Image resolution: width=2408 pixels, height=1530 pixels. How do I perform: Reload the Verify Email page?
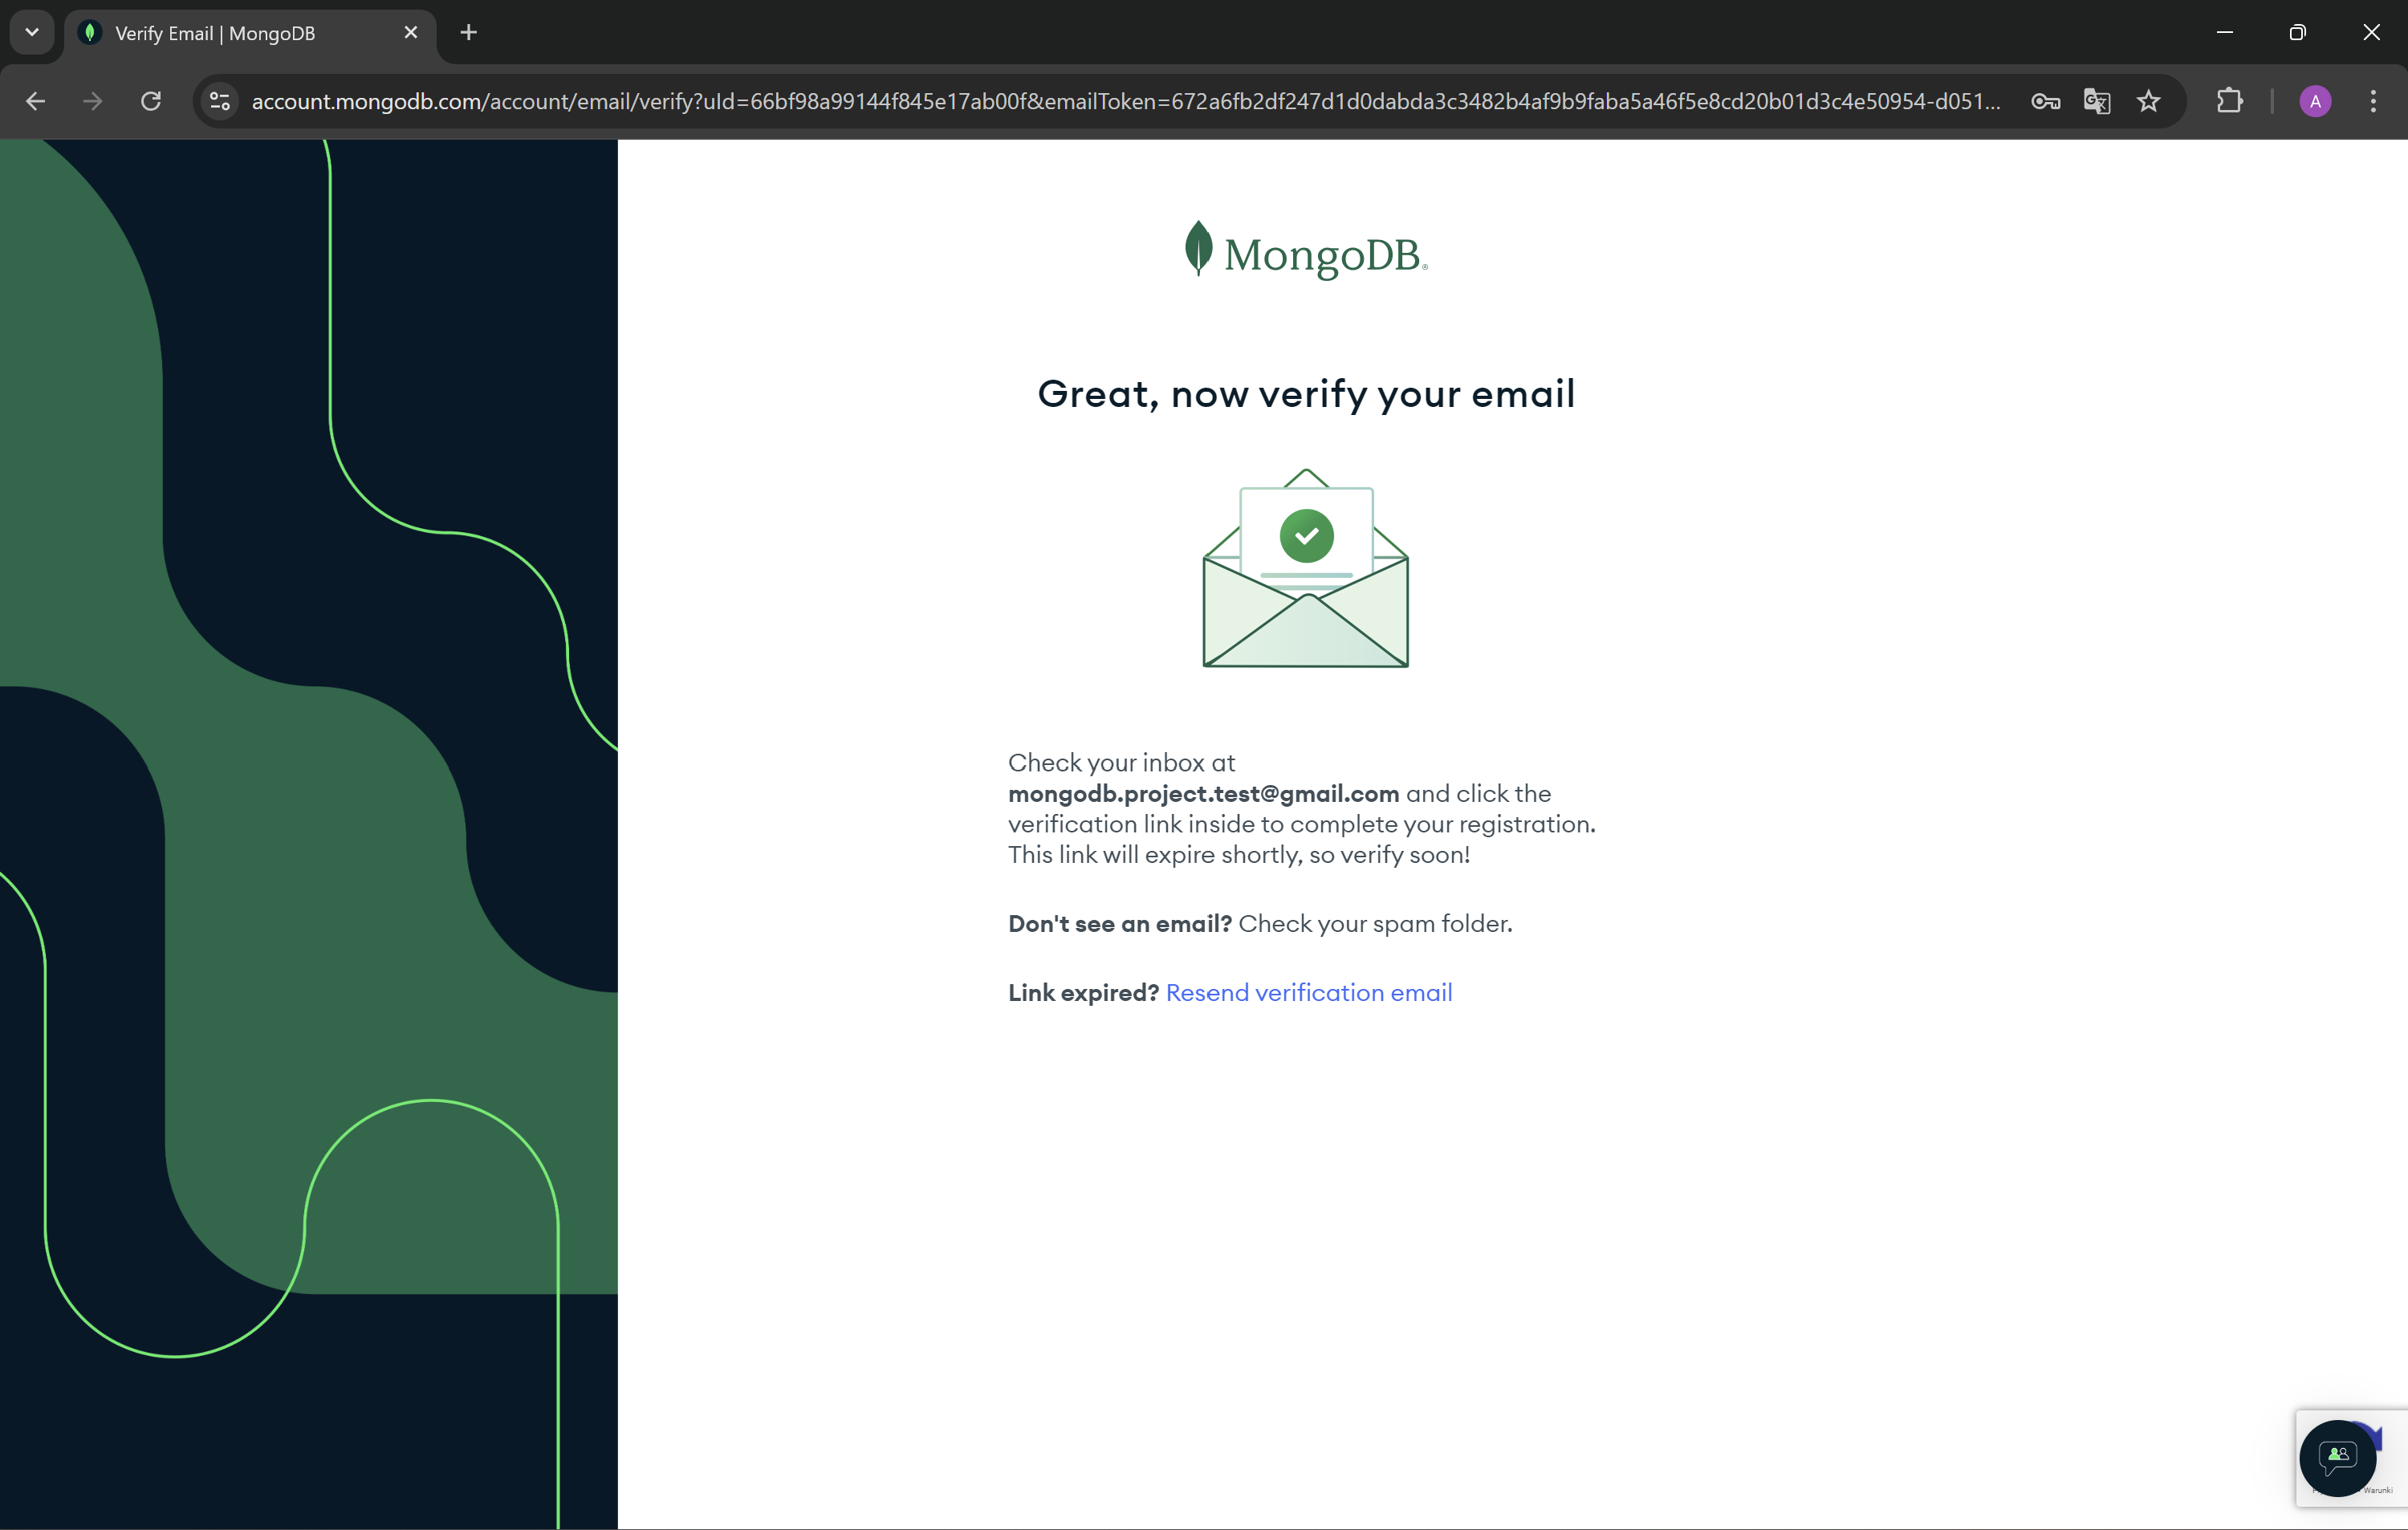point(151,101)
